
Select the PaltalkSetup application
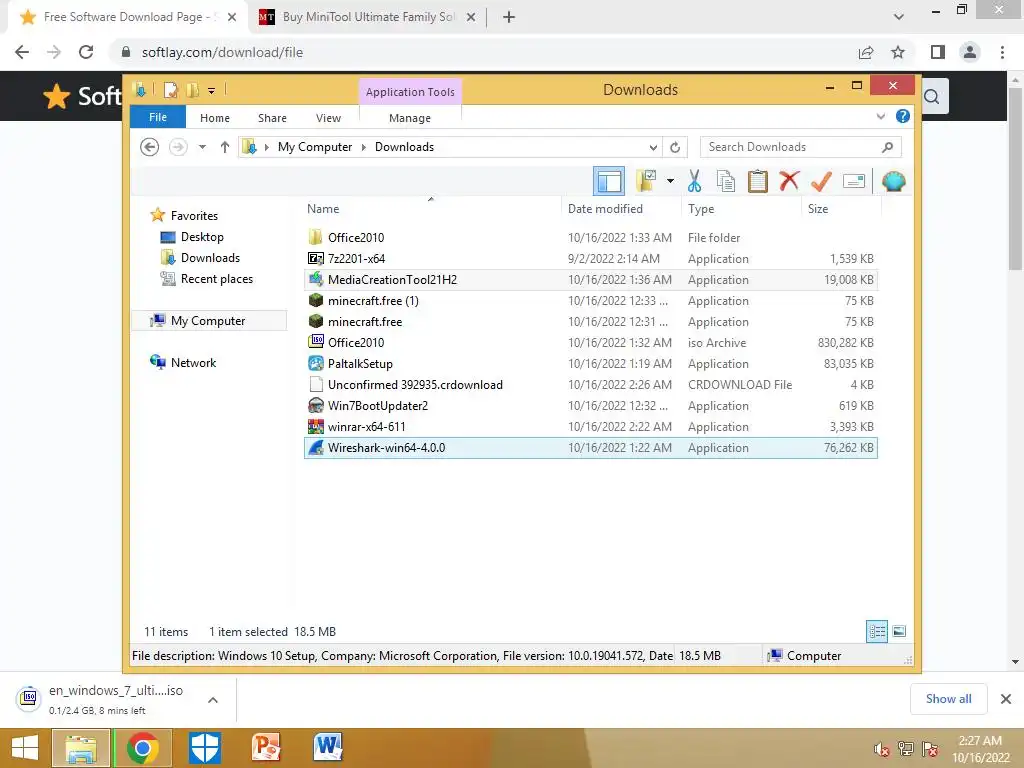[x=590, y=364]
